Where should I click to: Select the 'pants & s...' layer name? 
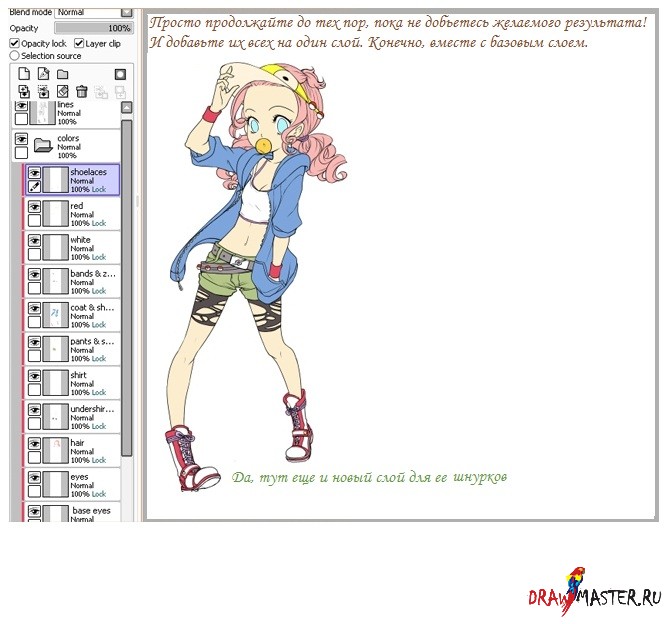92,341
